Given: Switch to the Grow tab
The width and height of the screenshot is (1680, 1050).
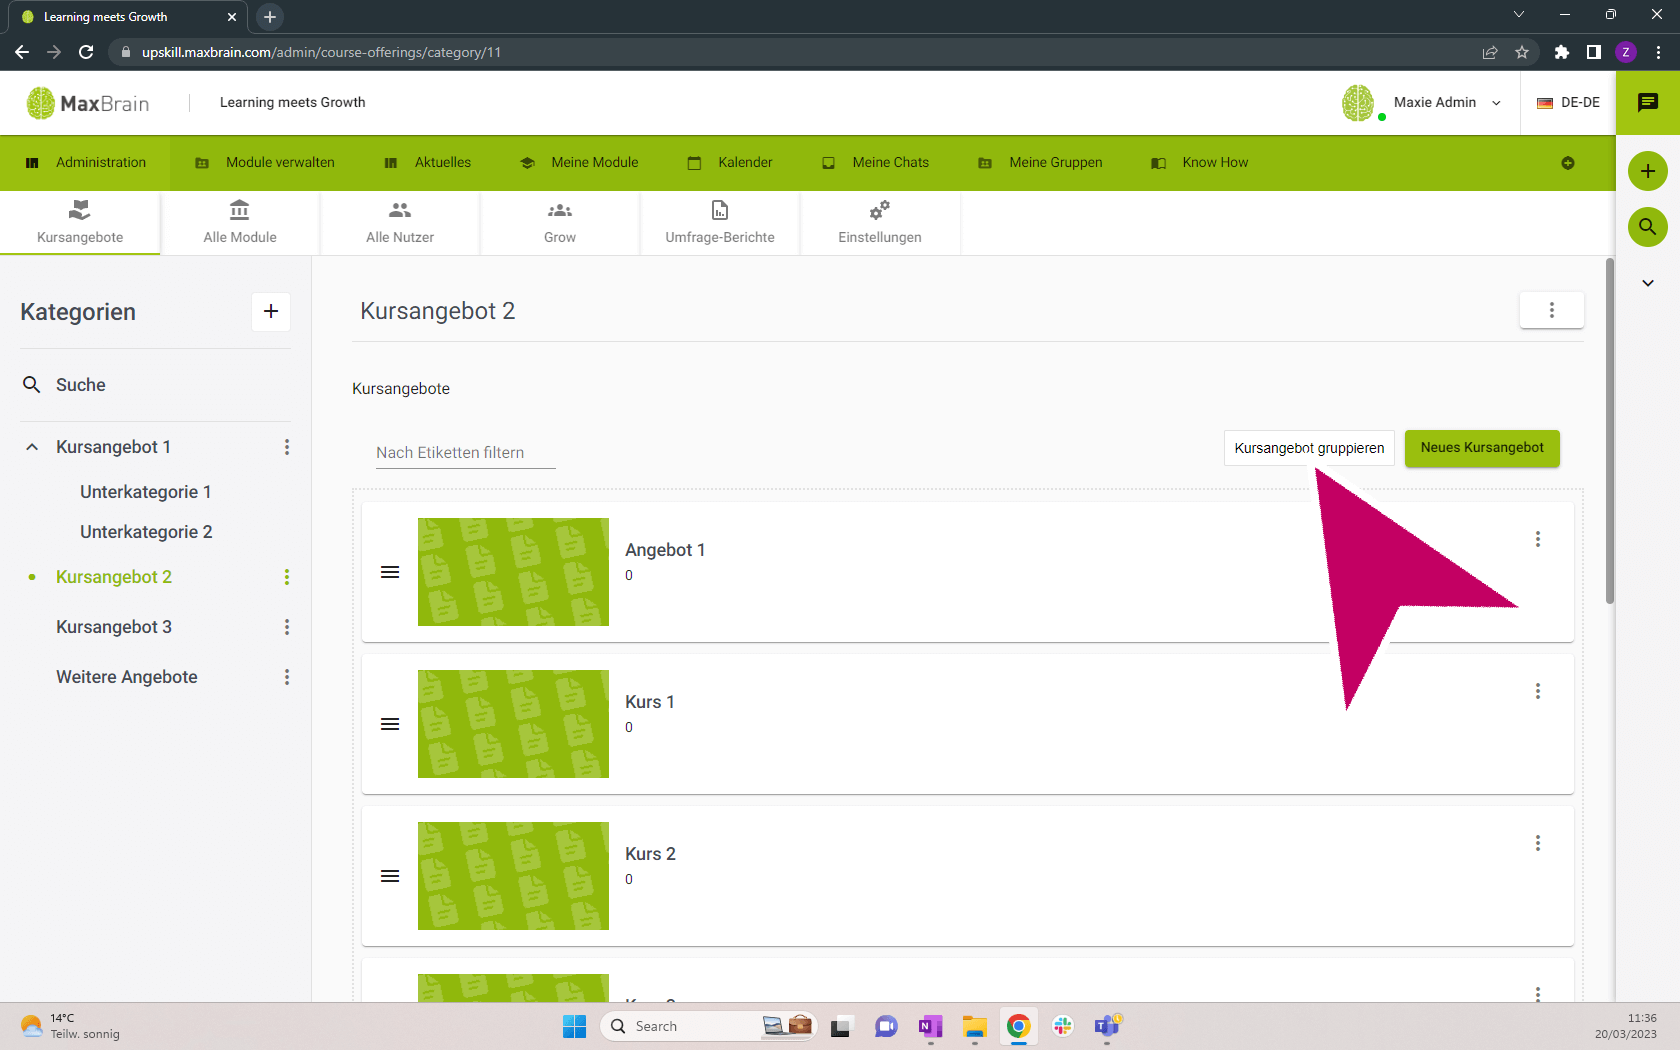Looking at the screenshot, I should (560, 222).
